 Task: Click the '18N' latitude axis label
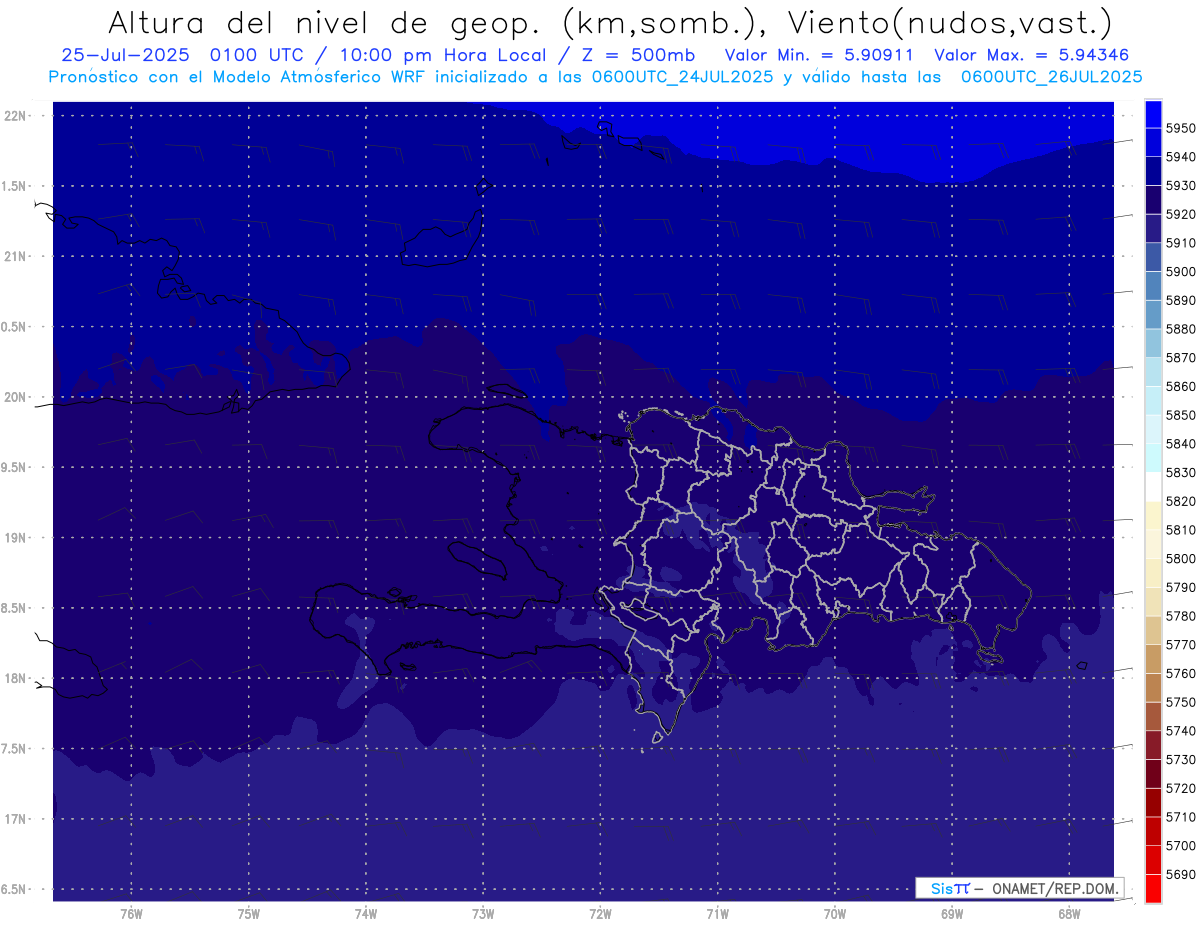tap(16, 679)
